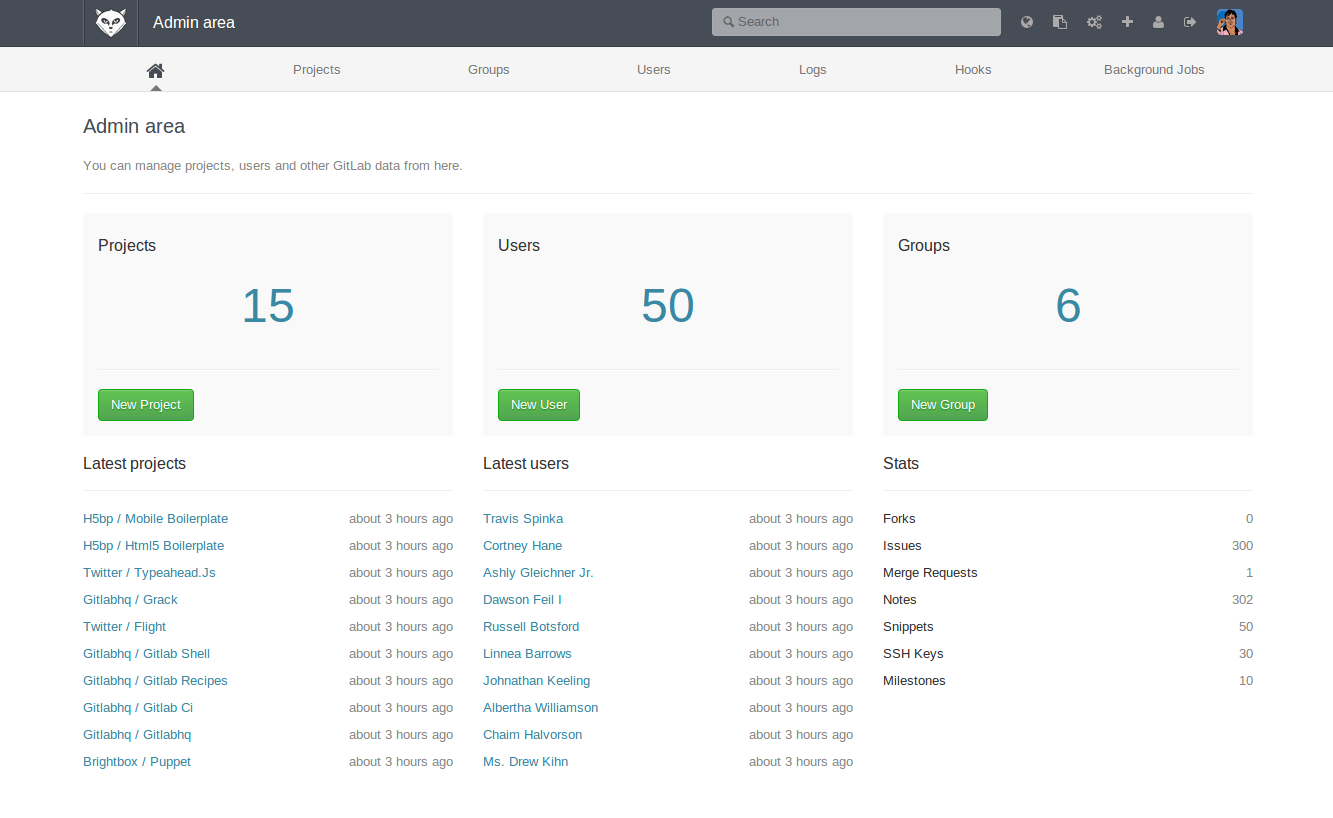Open the new project plus icon
1333x818 pixels.
[x=1127, y=21]
